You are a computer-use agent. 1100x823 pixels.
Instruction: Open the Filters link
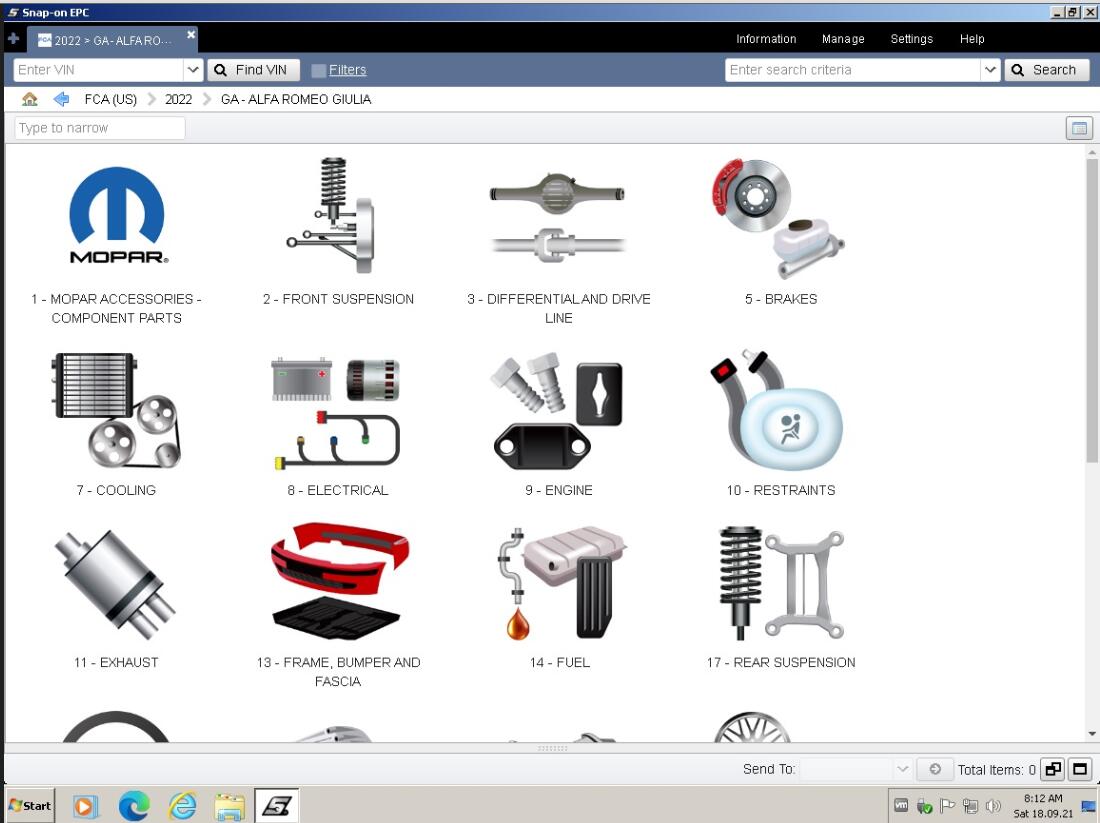[x=347, y=69]
